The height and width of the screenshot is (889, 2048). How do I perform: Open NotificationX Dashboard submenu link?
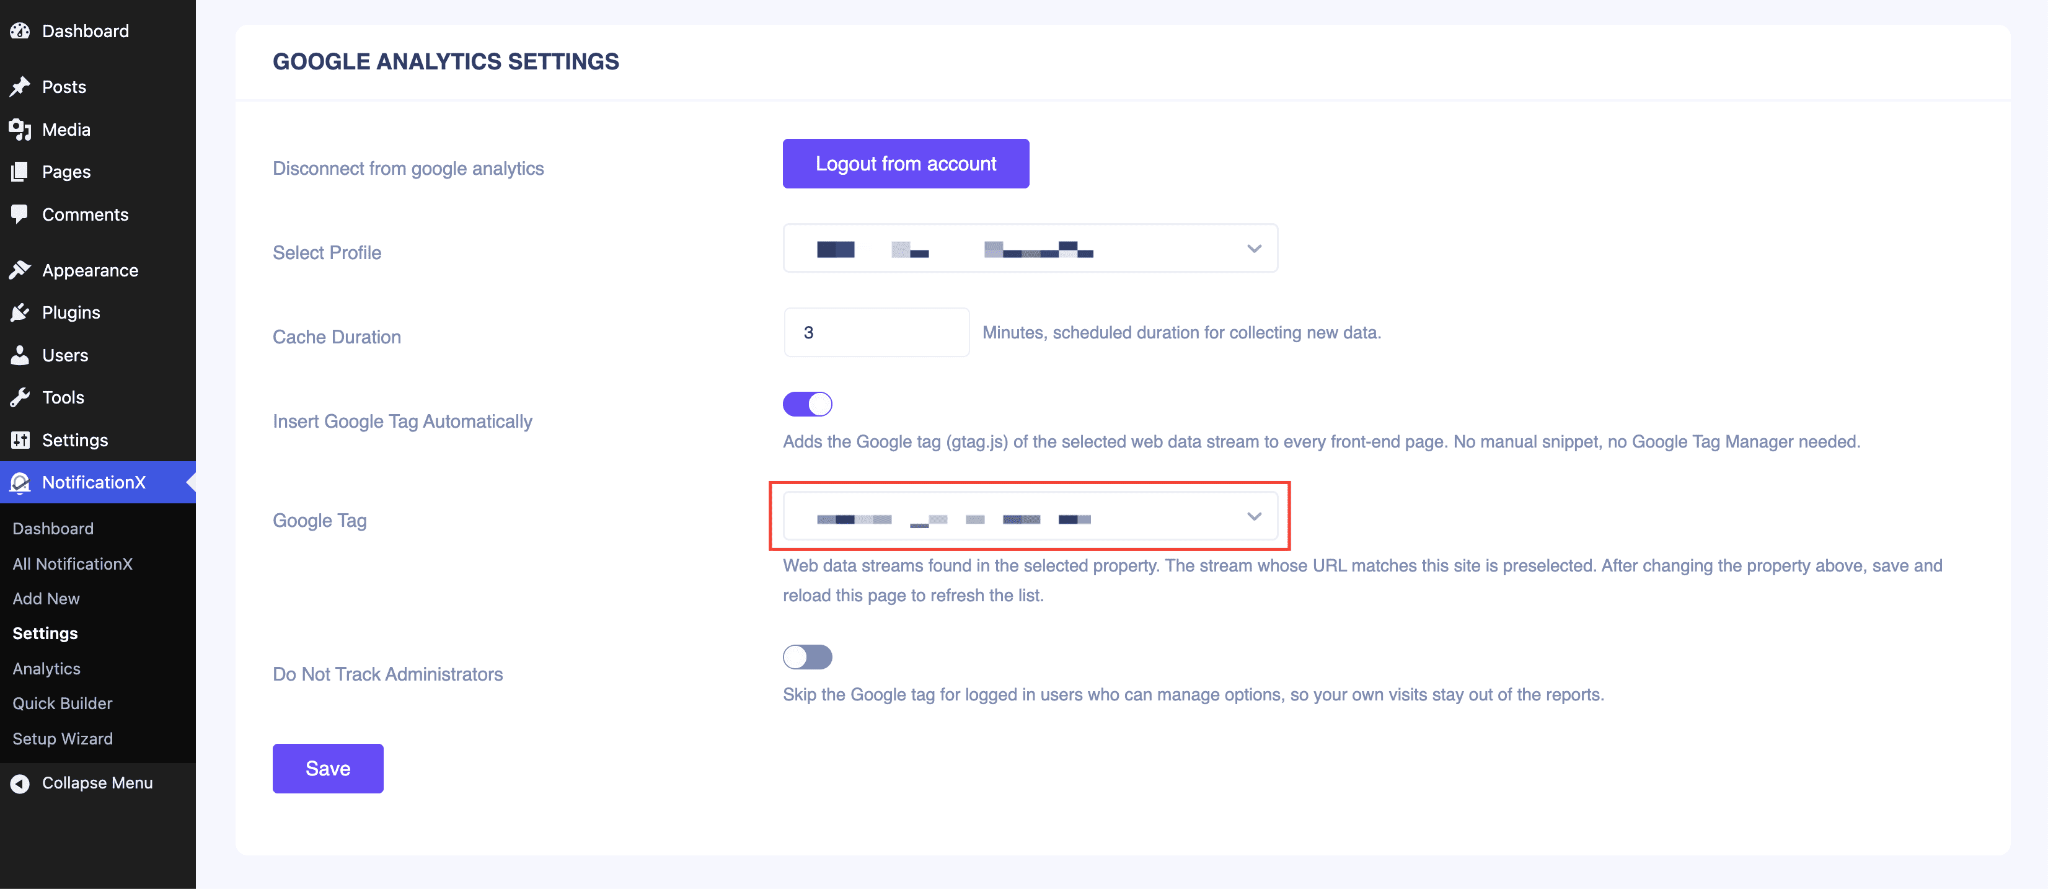click(x=53, y=529)
